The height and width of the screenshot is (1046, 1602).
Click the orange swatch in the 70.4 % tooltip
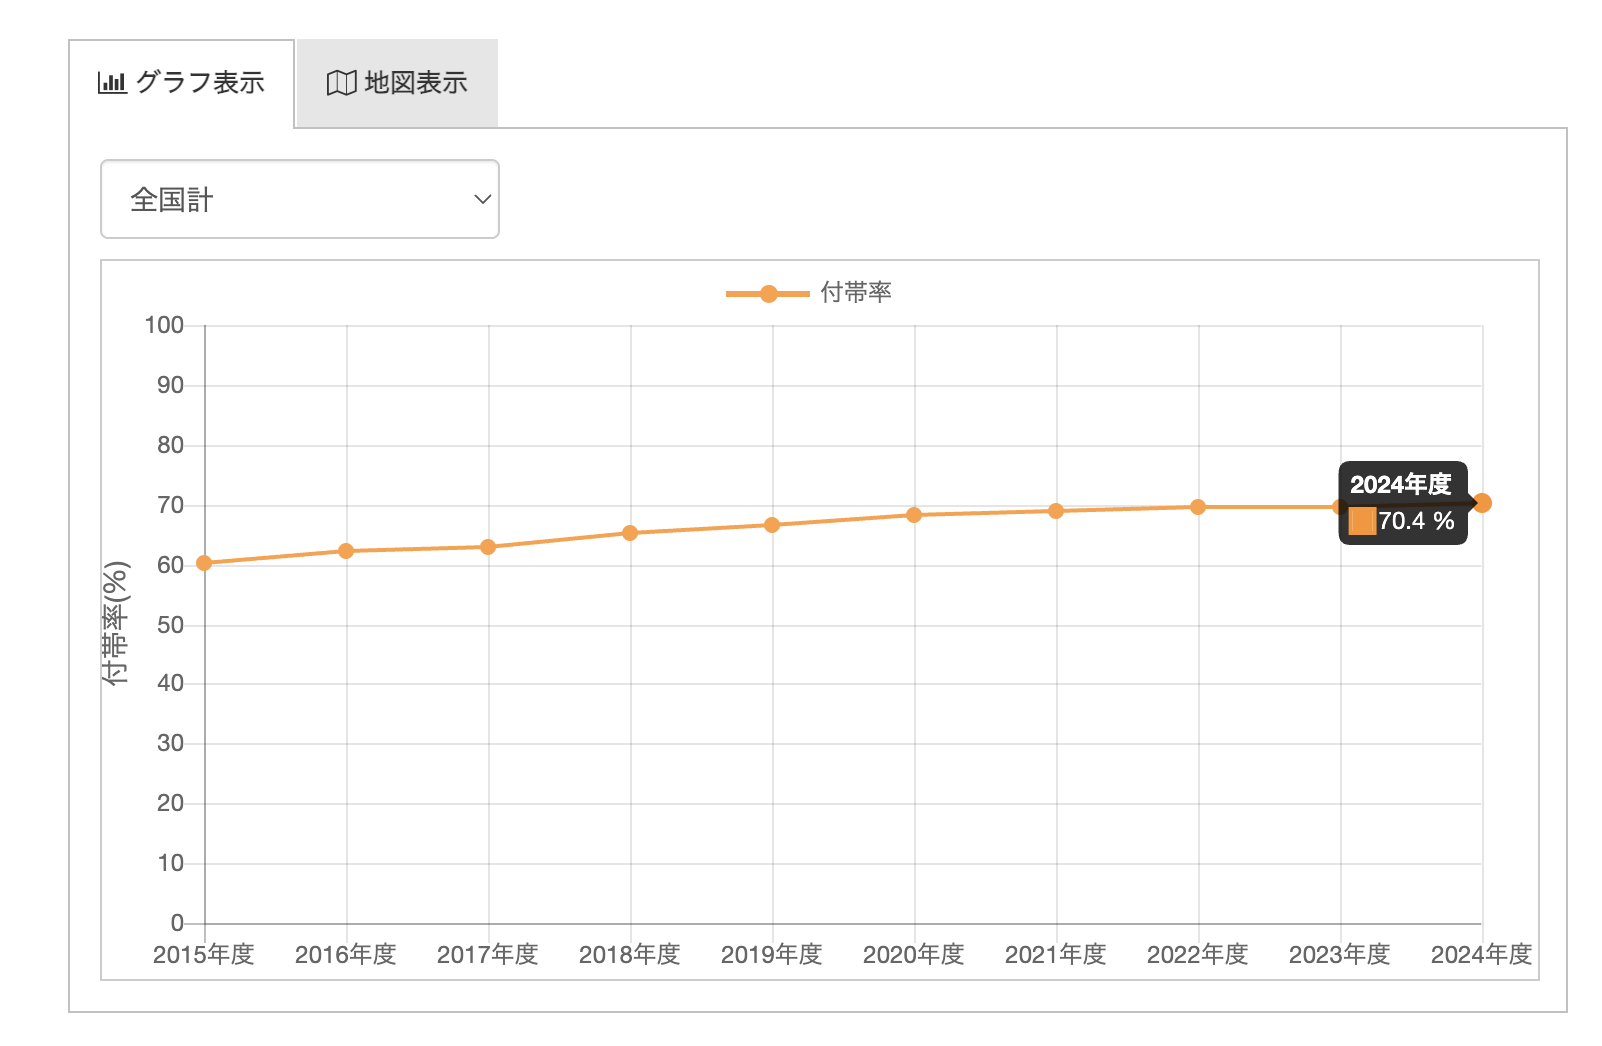1362,521
